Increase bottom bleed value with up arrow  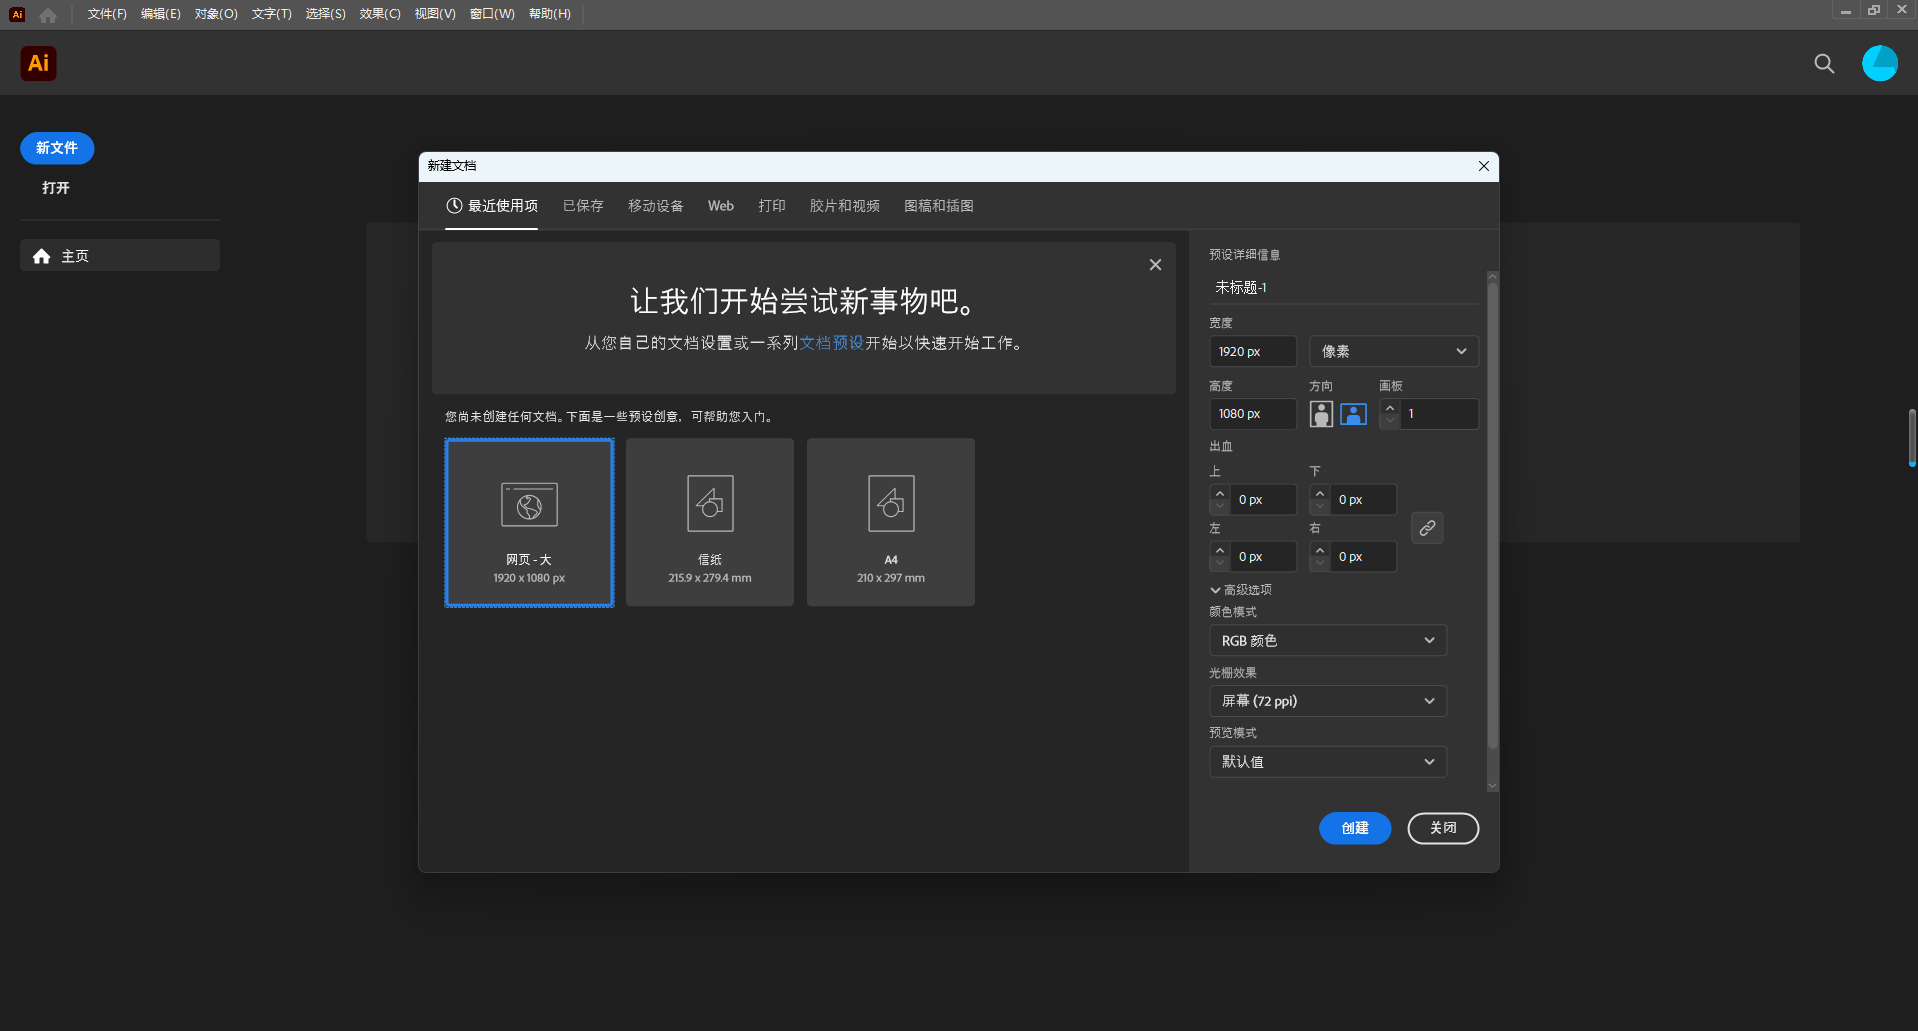coord(1319,493)
